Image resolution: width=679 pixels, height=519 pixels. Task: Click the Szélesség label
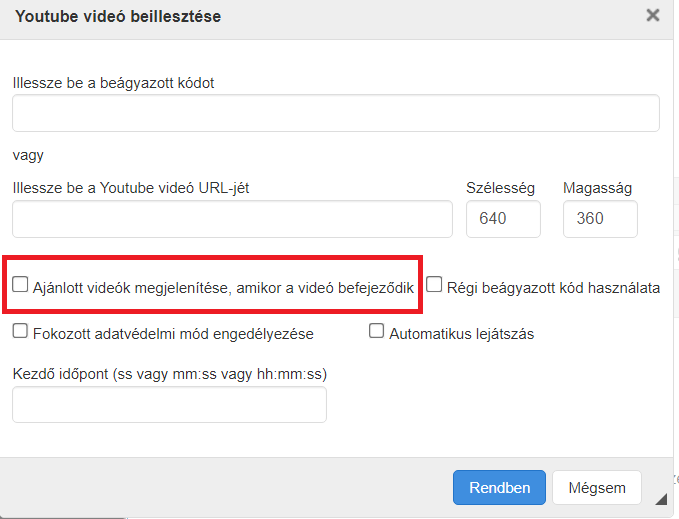(501, 188)
